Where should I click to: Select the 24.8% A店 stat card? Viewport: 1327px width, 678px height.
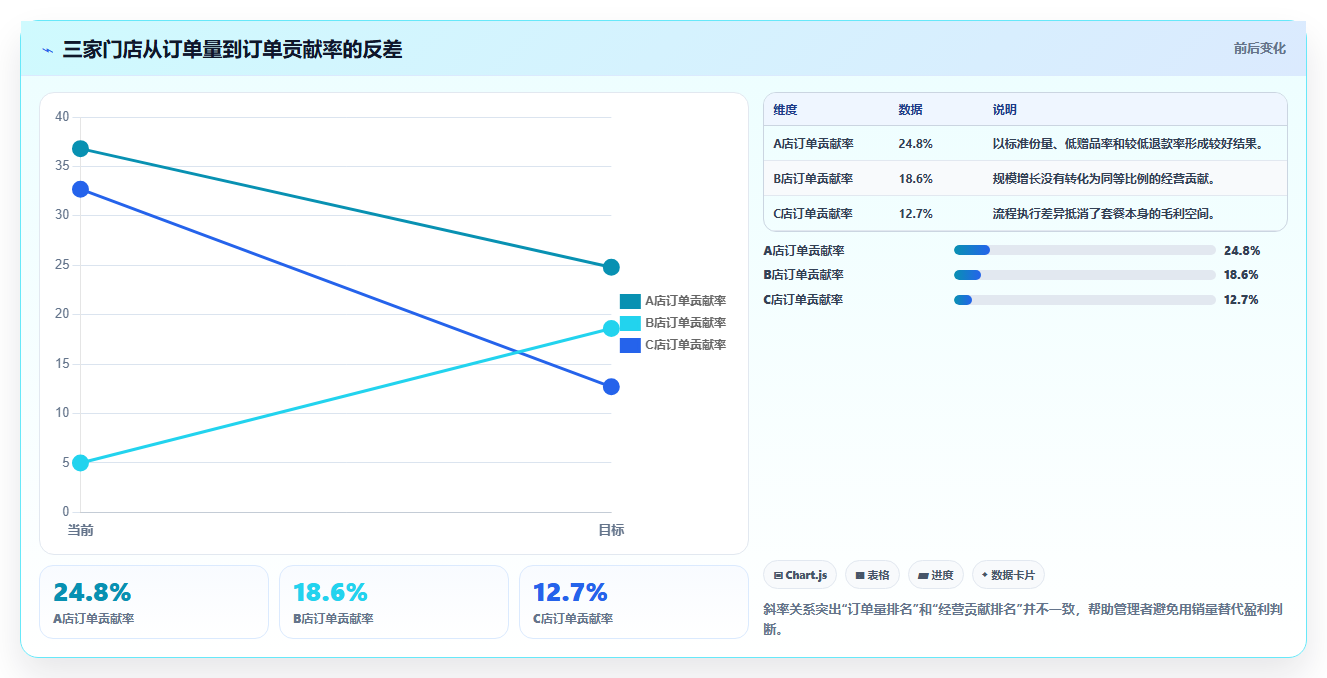154,602
